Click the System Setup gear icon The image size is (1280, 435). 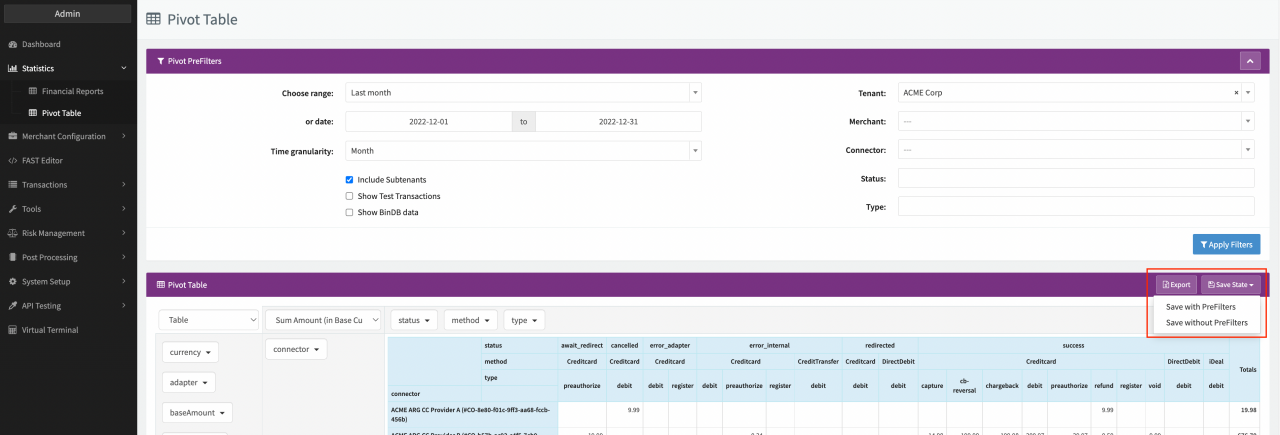tap(12, 282)
